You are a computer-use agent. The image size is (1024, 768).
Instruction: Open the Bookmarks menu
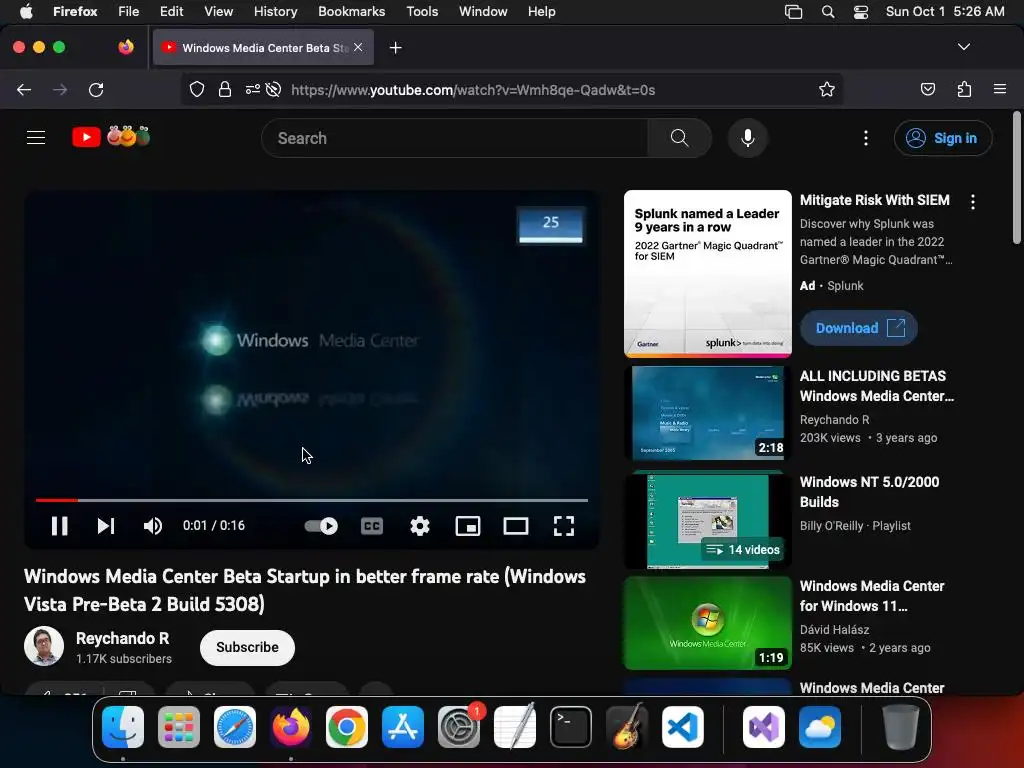(x=351, y=11)
